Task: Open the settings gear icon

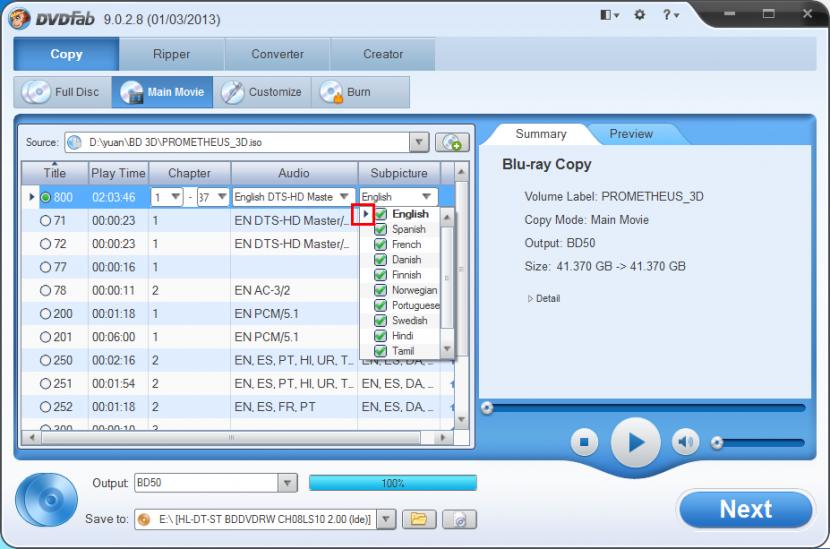Action: coord(639,15)
